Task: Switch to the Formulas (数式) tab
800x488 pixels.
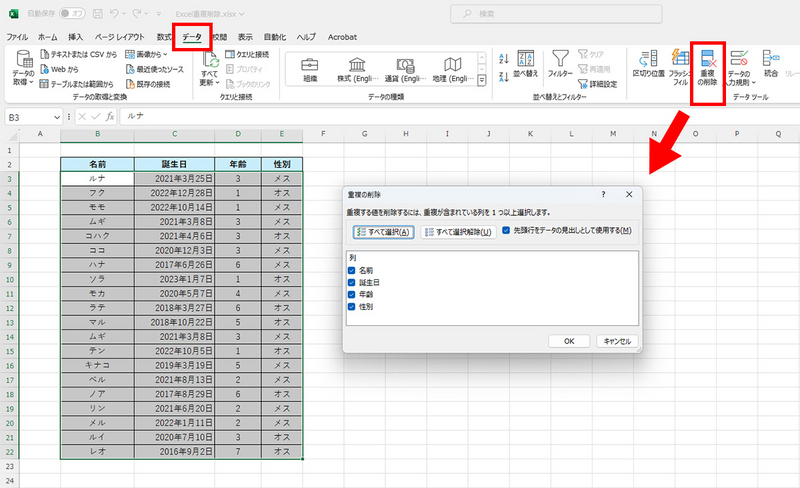Action: [x=164, y=37]
